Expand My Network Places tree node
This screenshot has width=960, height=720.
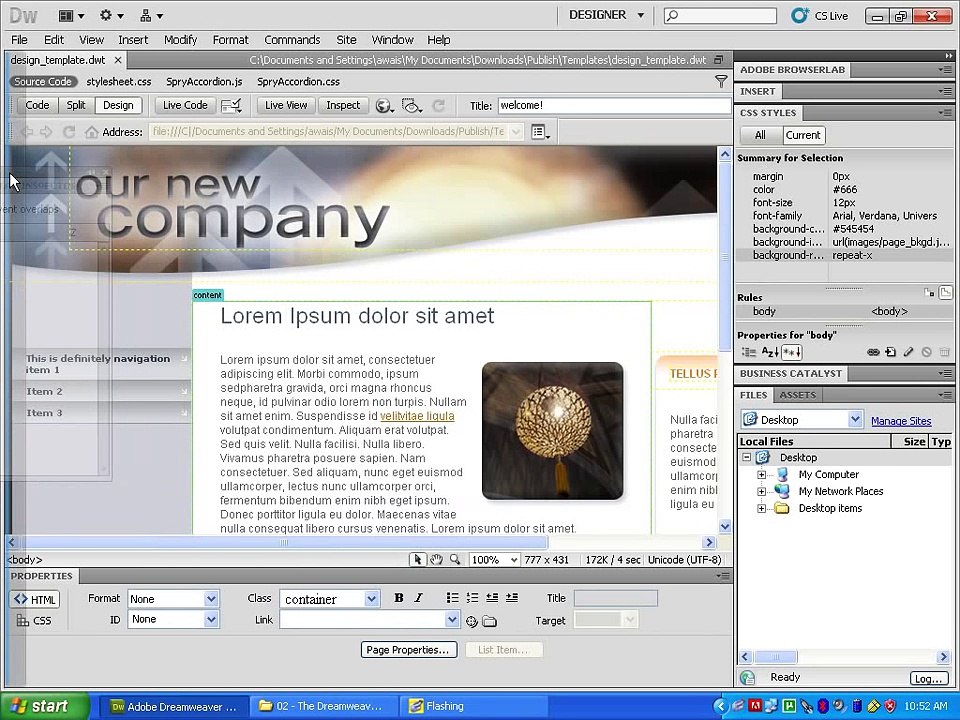761,491
